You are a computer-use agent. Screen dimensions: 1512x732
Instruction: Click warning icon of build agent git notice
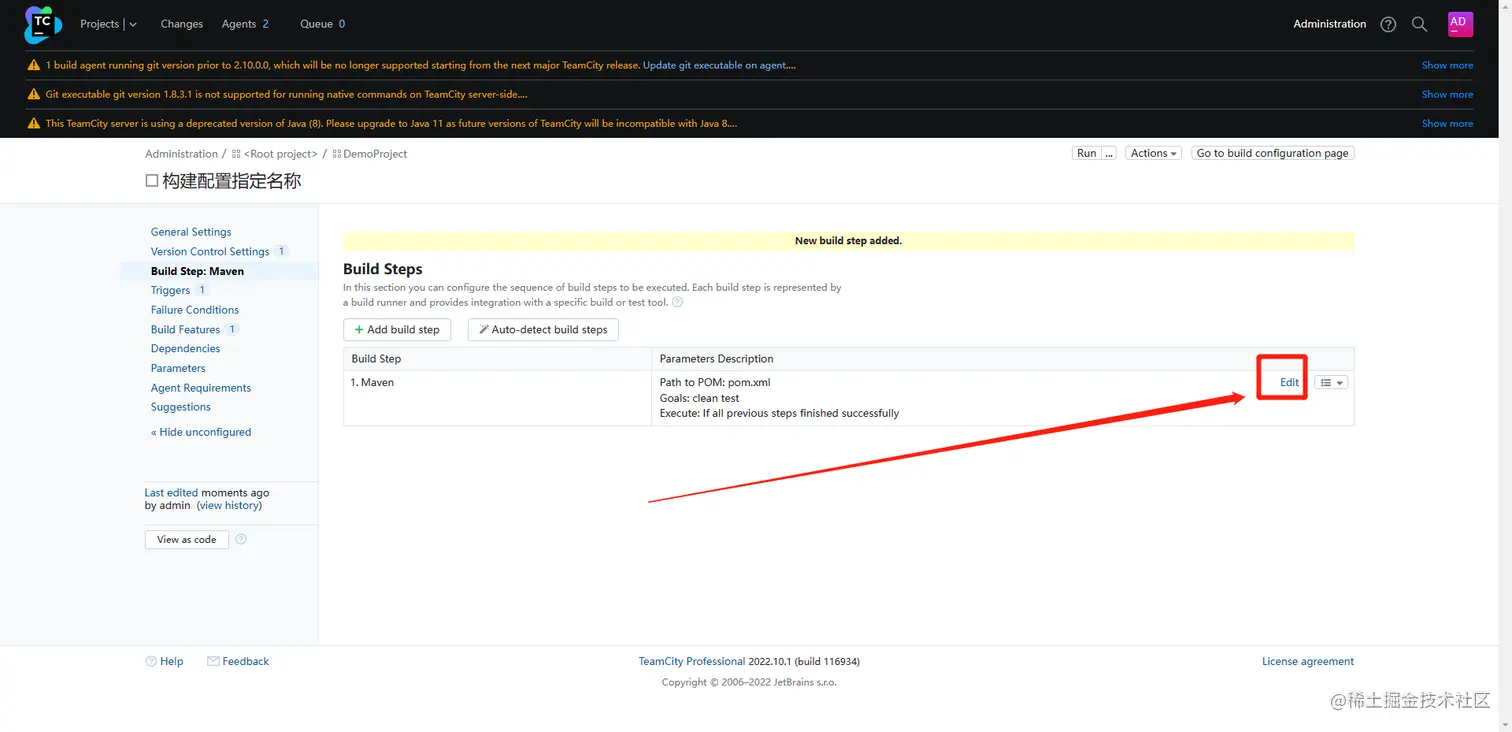point(34,65)
